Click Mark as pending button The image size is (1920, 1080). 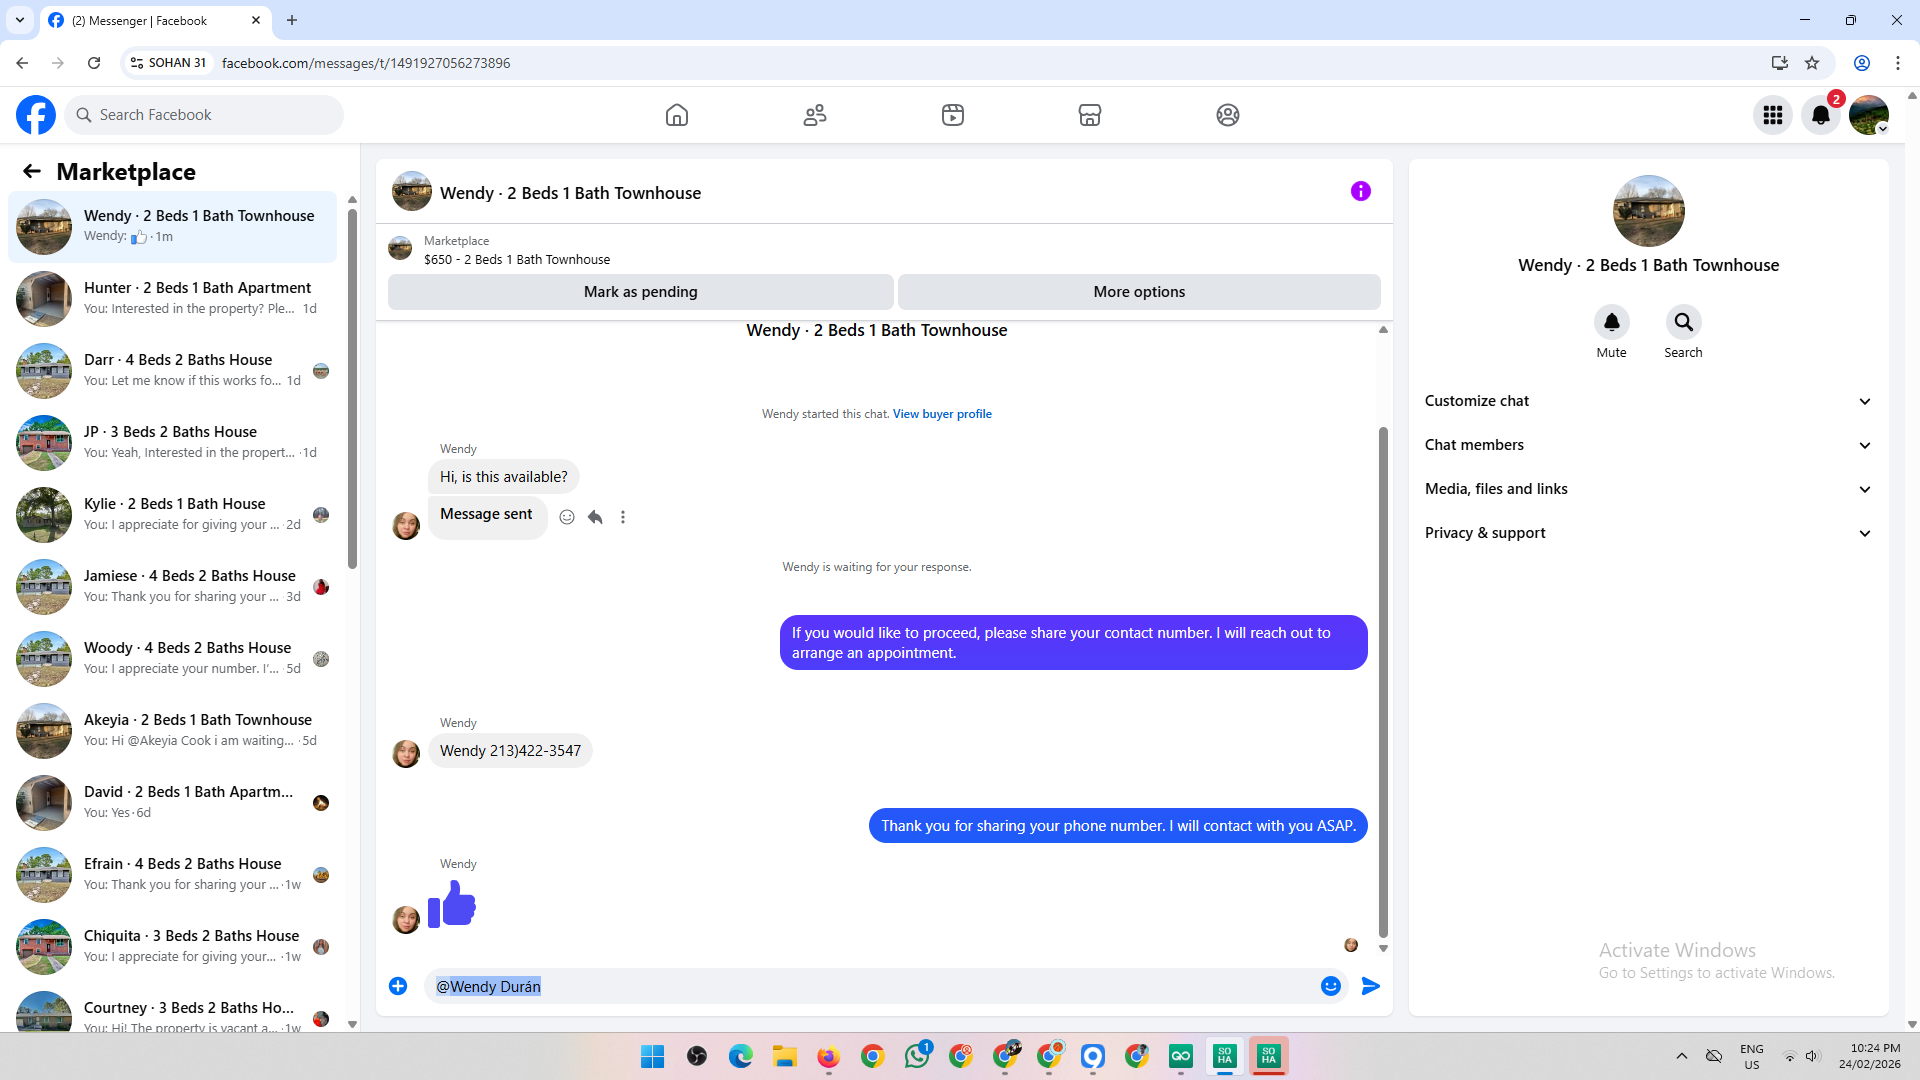coord(640,292)
